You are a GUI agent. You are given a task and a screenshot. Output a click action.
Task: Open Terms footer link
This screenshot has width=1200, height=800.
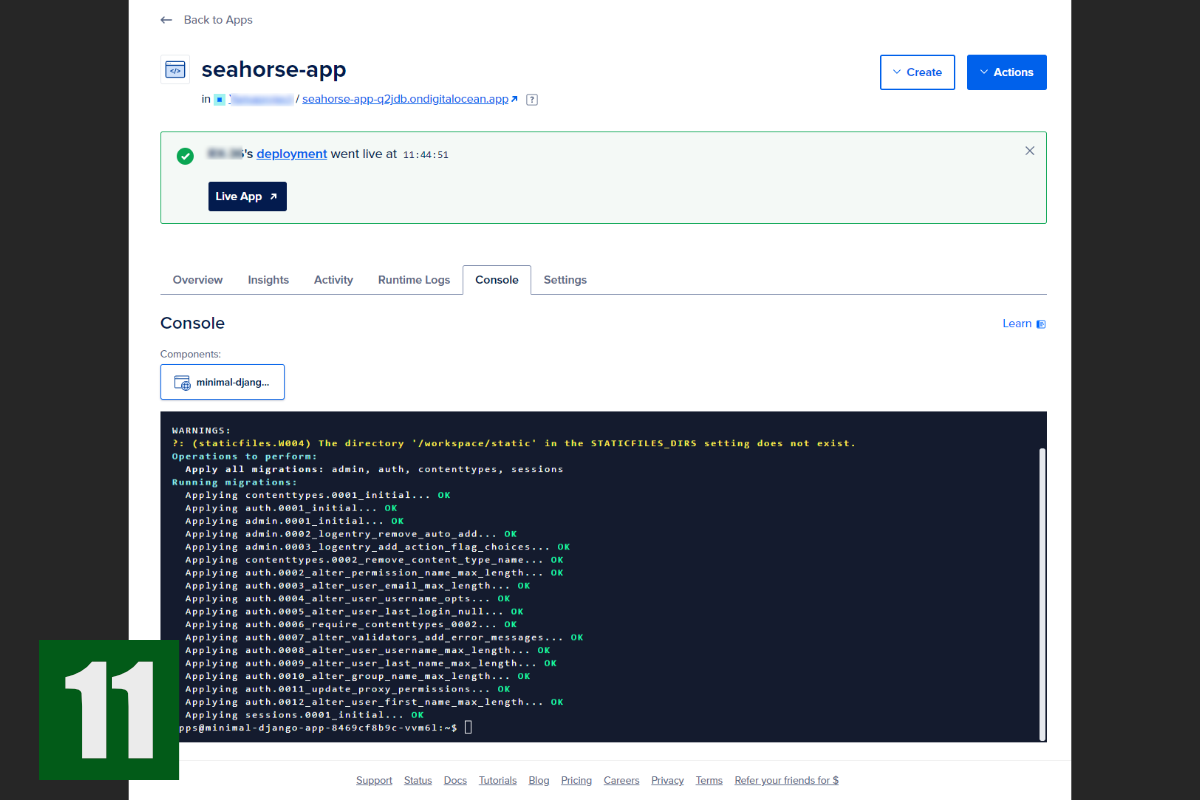[709, 780]
